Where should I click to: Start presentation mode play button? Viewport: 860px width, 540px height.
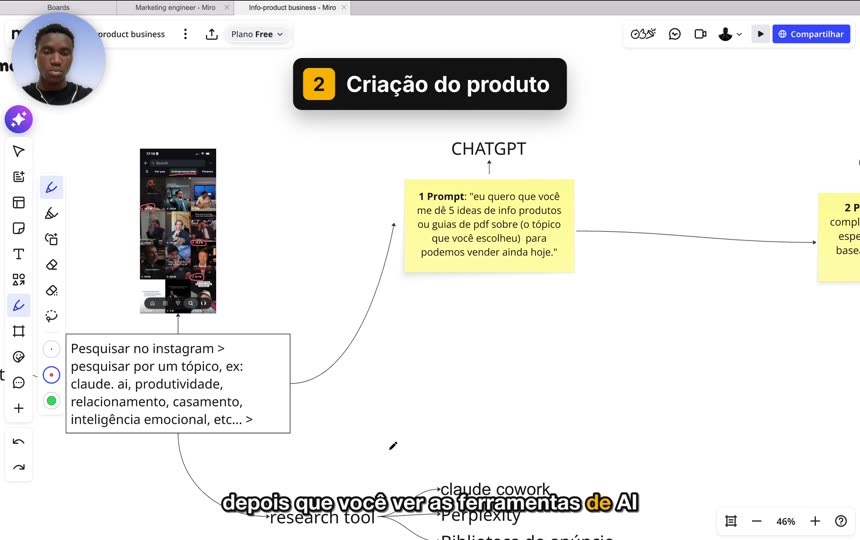click(x=760, y=34)
